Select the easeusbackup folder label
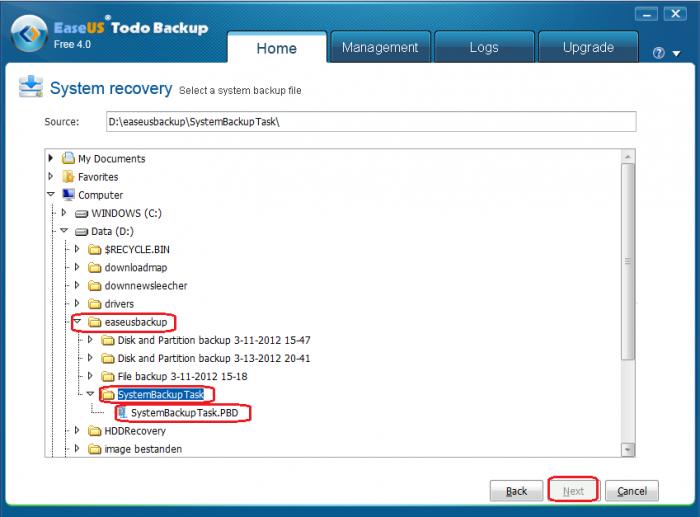This screenshot has height=517, width=700. (x=136, y=322)
